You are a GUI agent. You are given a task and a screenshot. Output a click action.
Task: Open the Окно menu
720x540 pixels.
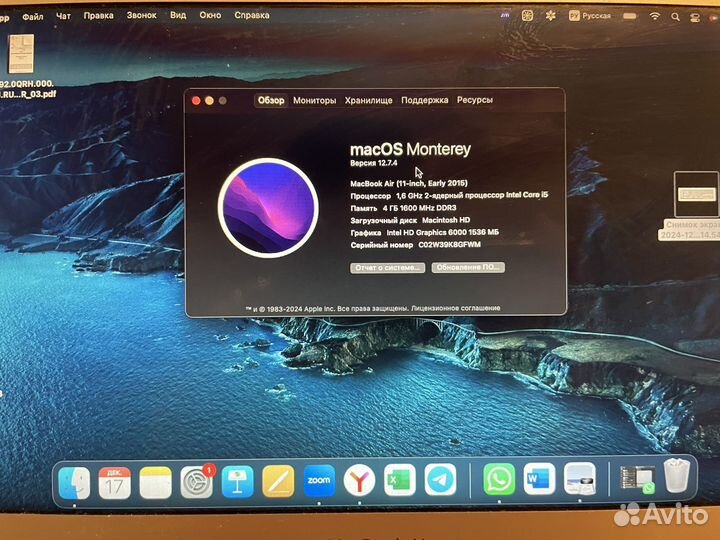point(210,15)
